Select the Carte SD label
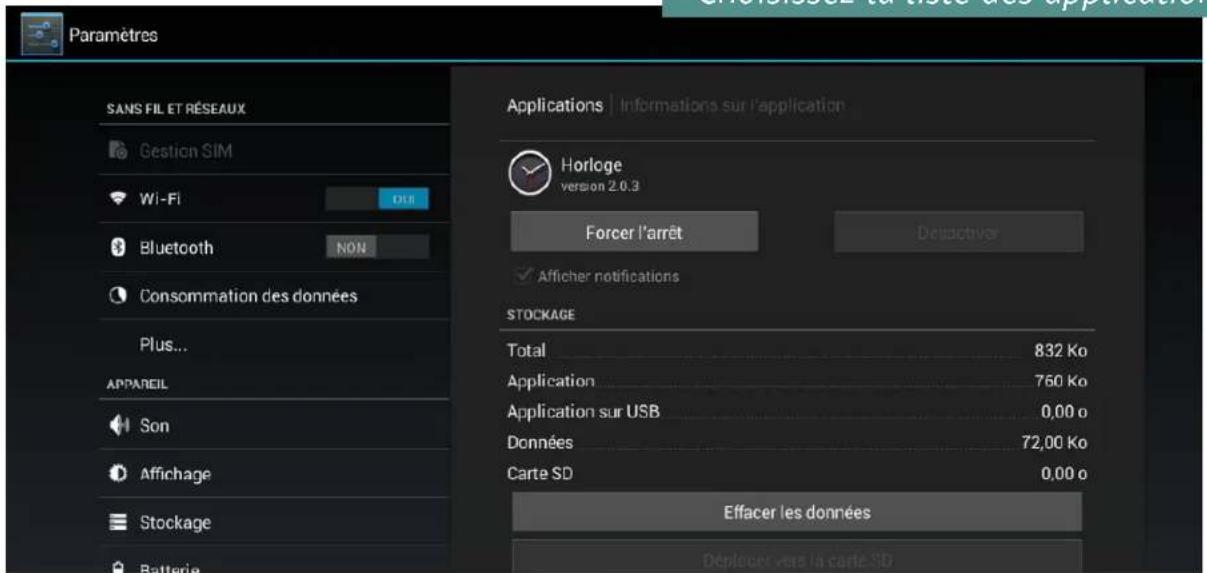1207x573 pixels. [x=541, y=473]
